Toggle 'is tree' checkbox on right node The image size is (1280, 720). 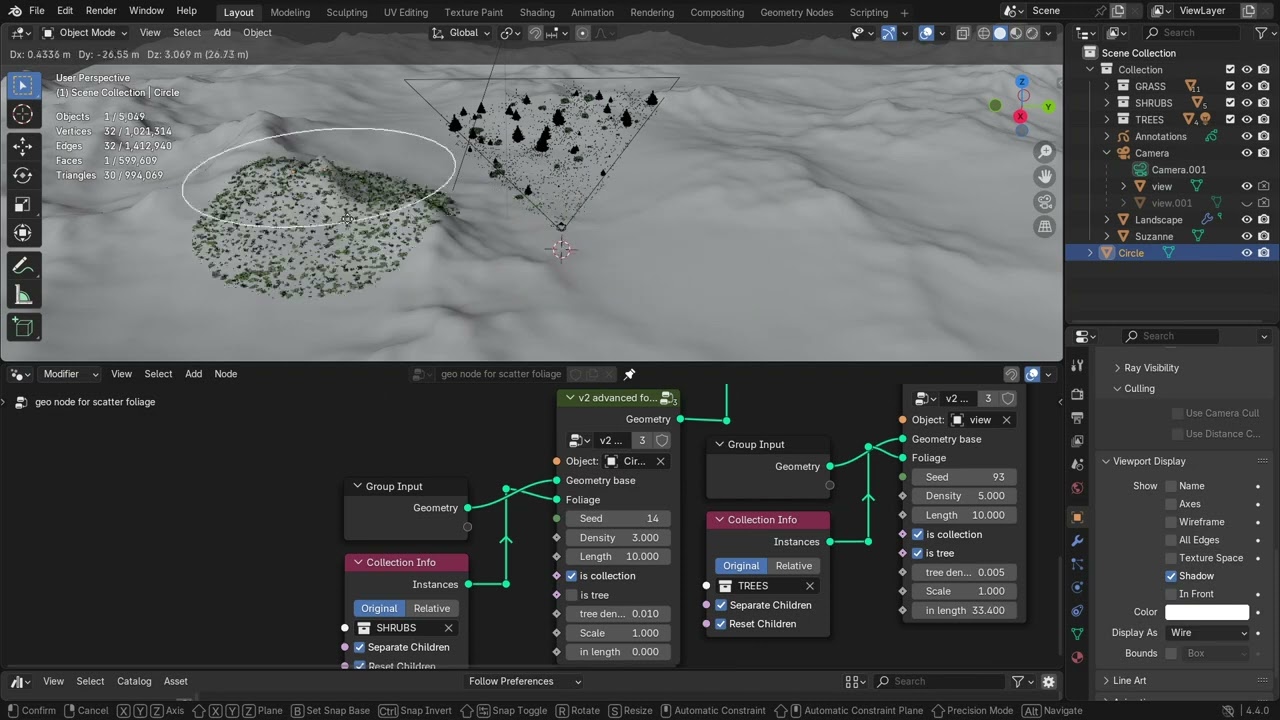917,553
